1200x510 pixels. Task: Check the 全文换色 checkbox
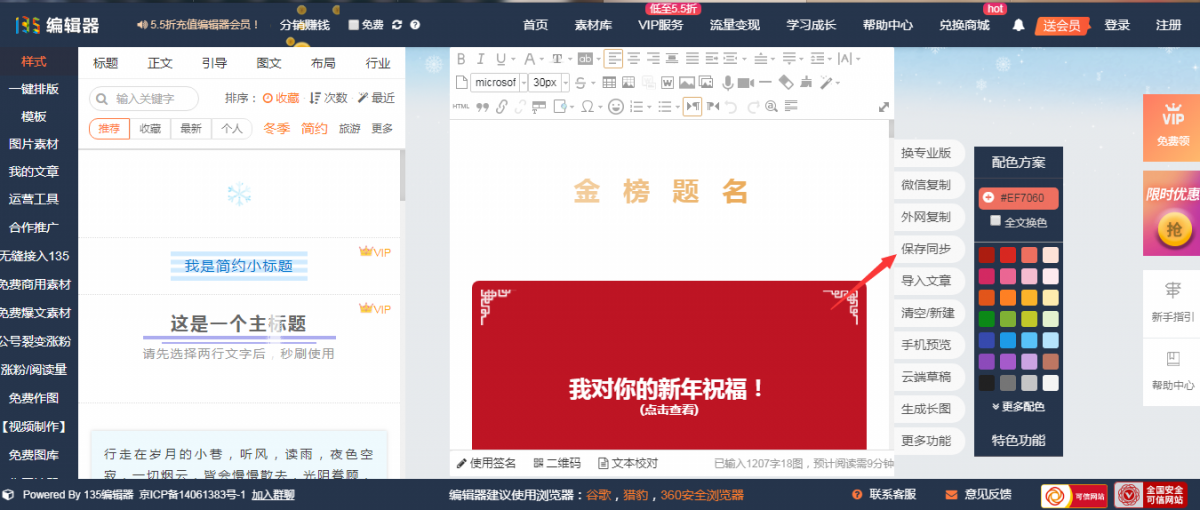pos(995,221)
